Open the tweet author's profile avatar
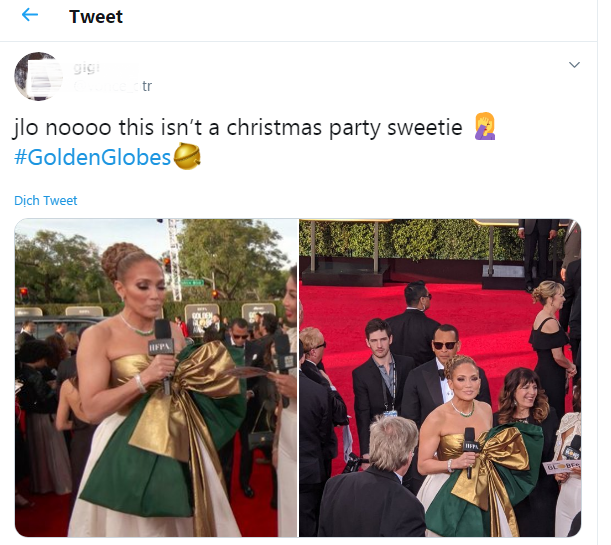 coord(38,76)
